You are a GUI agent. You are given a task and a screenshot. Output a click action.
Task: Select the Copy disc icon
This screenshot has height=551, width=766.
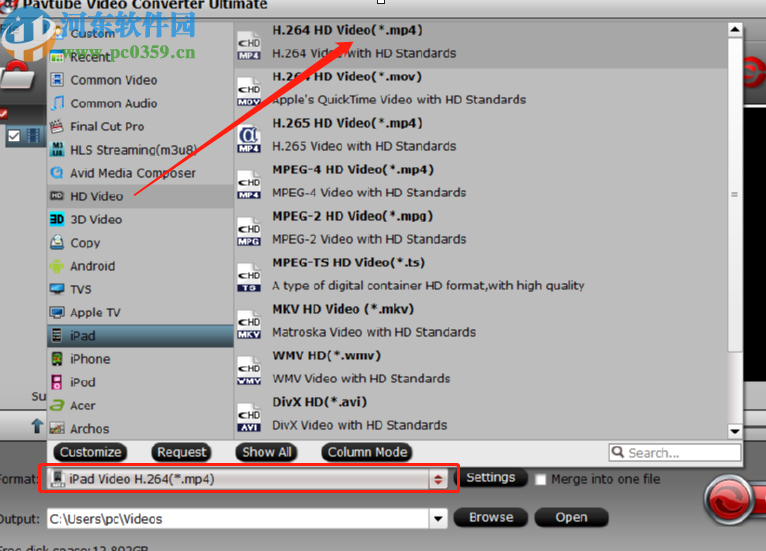click(57, 242)
